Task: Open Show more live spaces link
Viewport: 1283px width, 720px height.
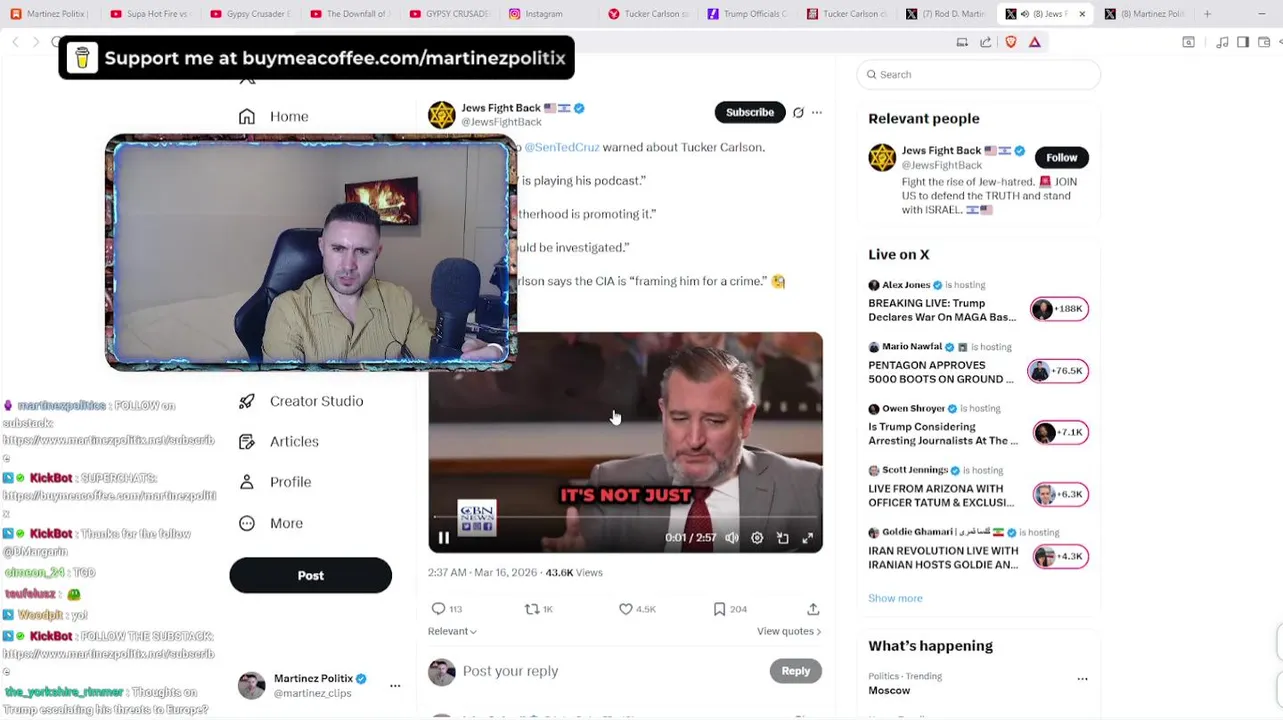Action: 895,598
